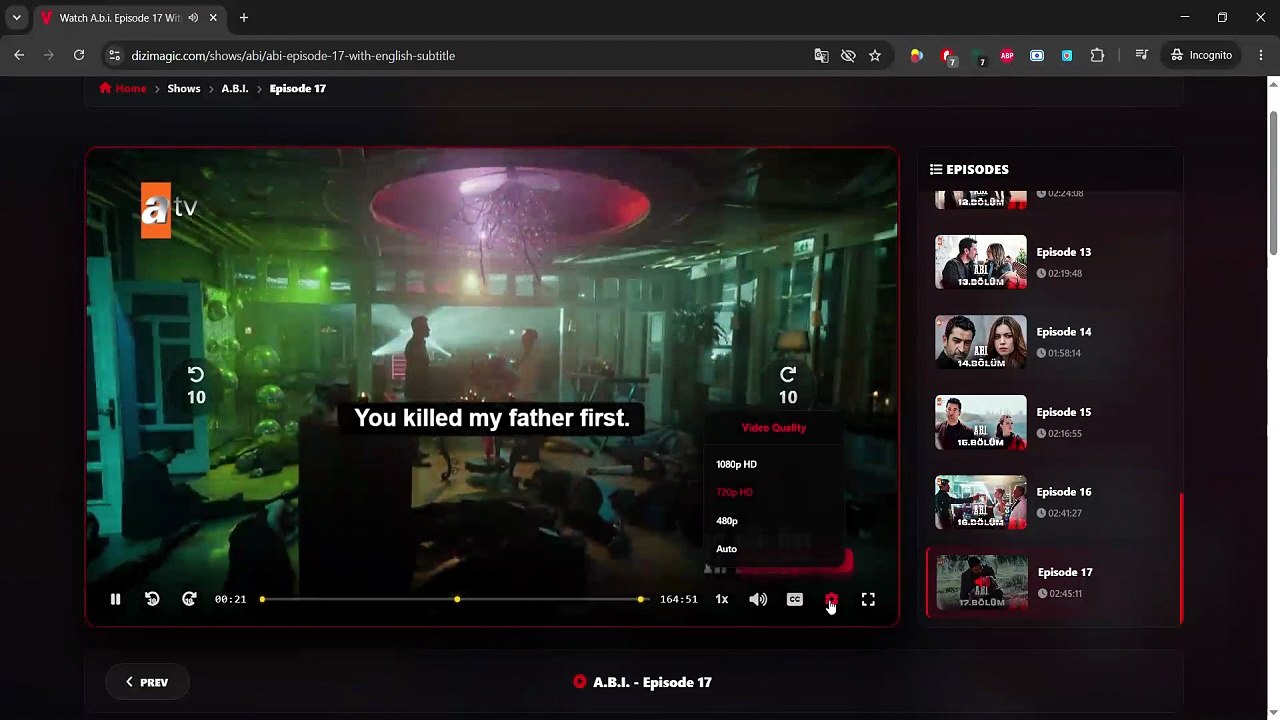Close the video quality settings gear
This screenshot has height=720, width=1280.
[x=831, y=599]
